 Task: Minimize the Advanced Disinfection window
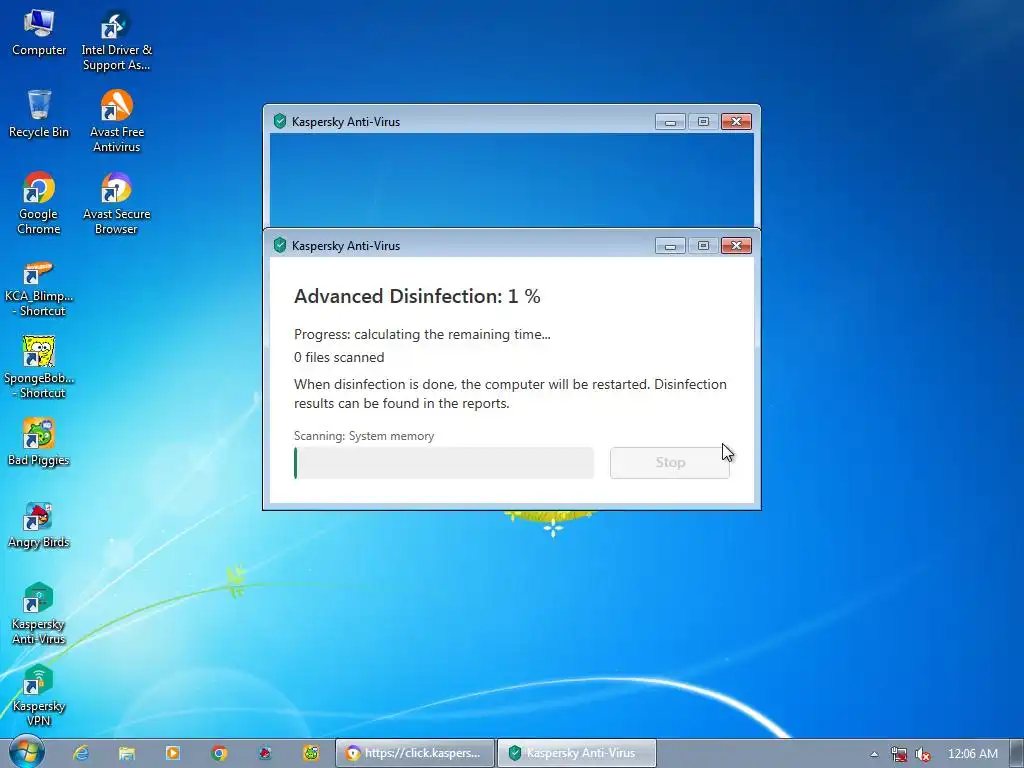[x=670, y=246]
